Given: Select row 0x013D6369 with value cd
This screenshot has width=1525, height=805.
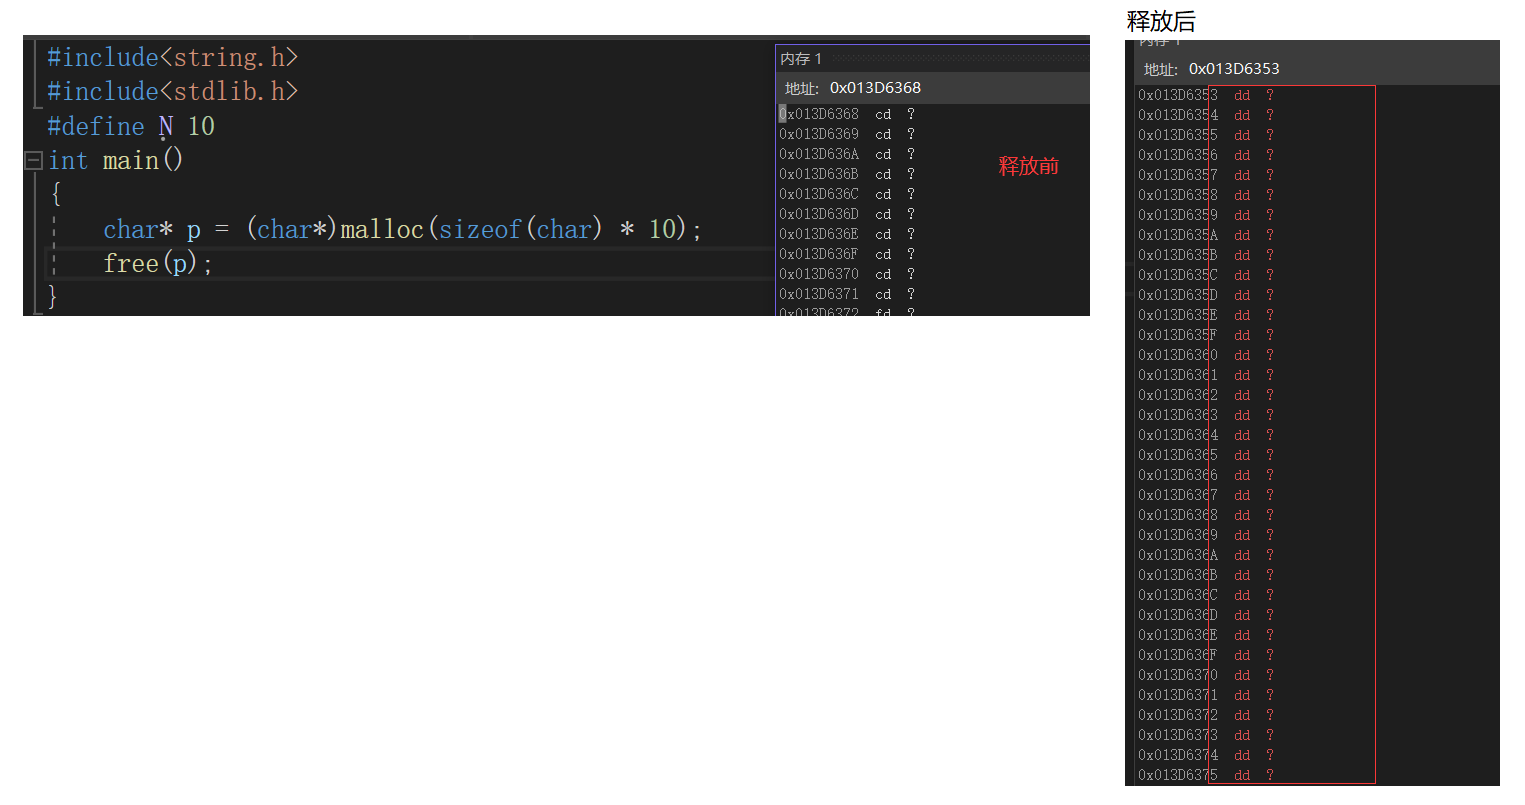Looking at the screenshot, I should tap(848, 134).
